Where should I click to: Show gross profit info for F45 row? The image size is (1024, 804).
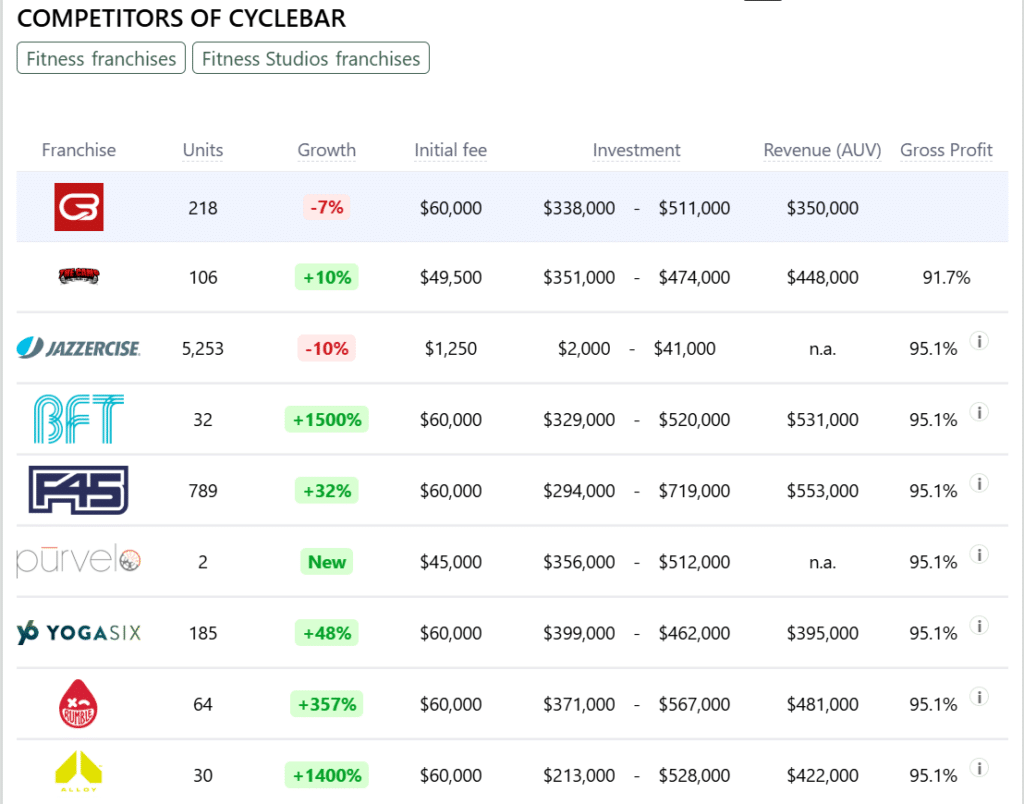click(x=978, y=483)
